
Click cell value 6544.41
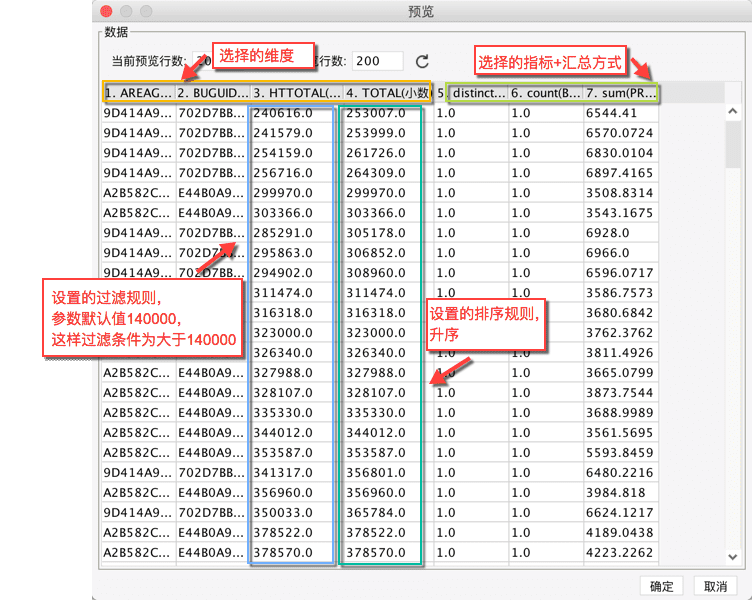pyautogui.click(x=611, y=113)
